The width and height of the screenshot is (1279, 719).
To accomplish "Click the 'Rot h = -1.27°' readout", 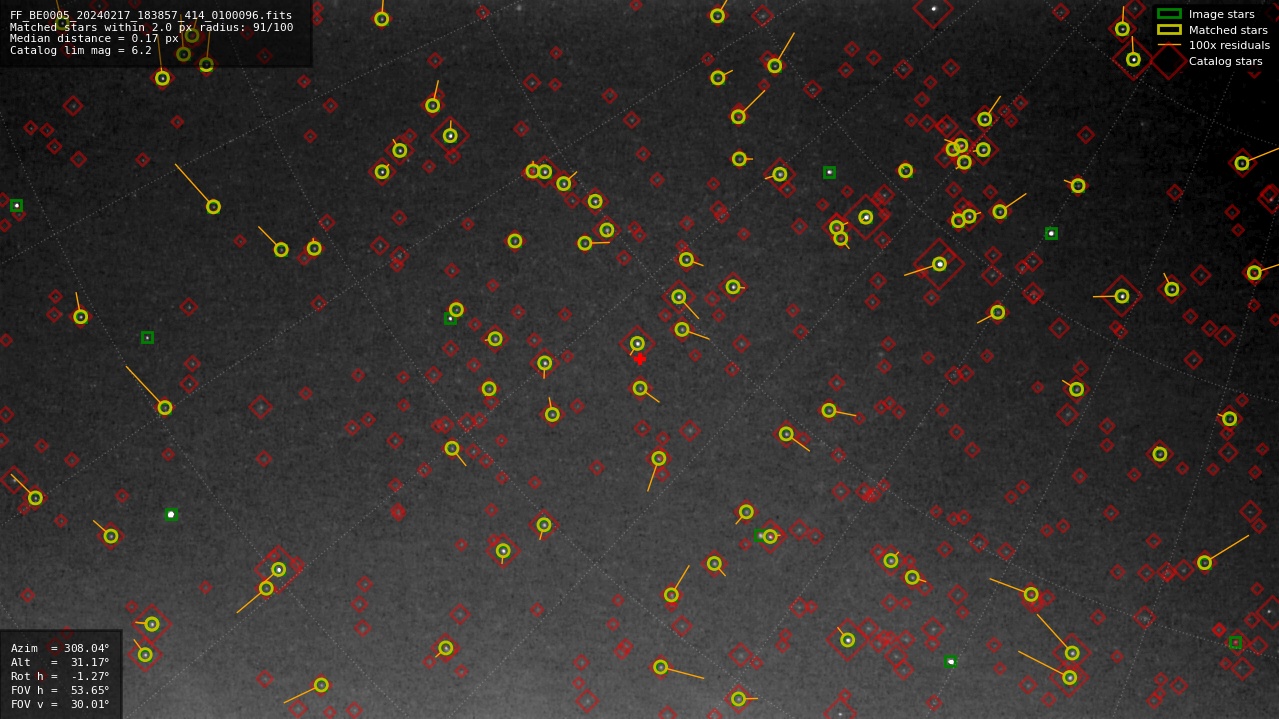I will point(60,677).
